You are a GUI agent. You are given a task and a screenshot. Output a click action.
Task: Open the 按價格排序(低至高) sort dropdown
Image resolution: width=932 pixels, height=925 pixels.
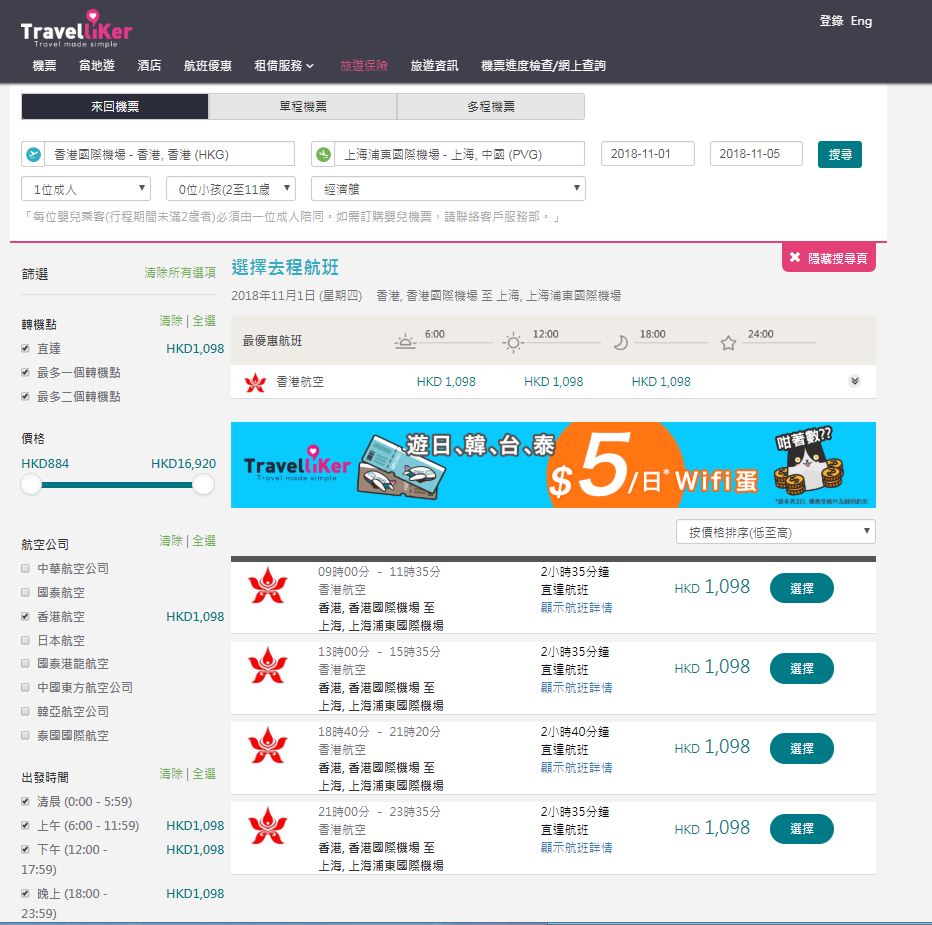(x=776, y=532)
